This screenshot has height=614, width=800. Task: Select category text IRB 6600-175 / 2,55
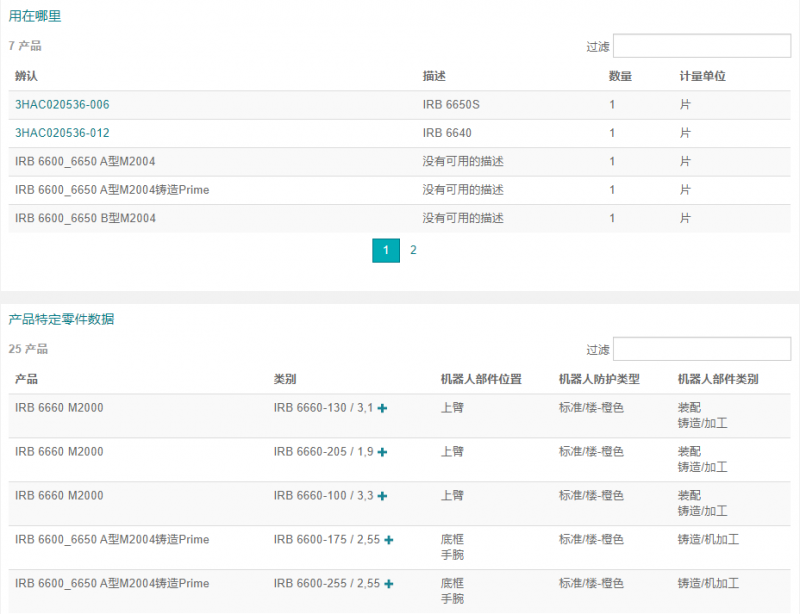(x=327, y=540)
